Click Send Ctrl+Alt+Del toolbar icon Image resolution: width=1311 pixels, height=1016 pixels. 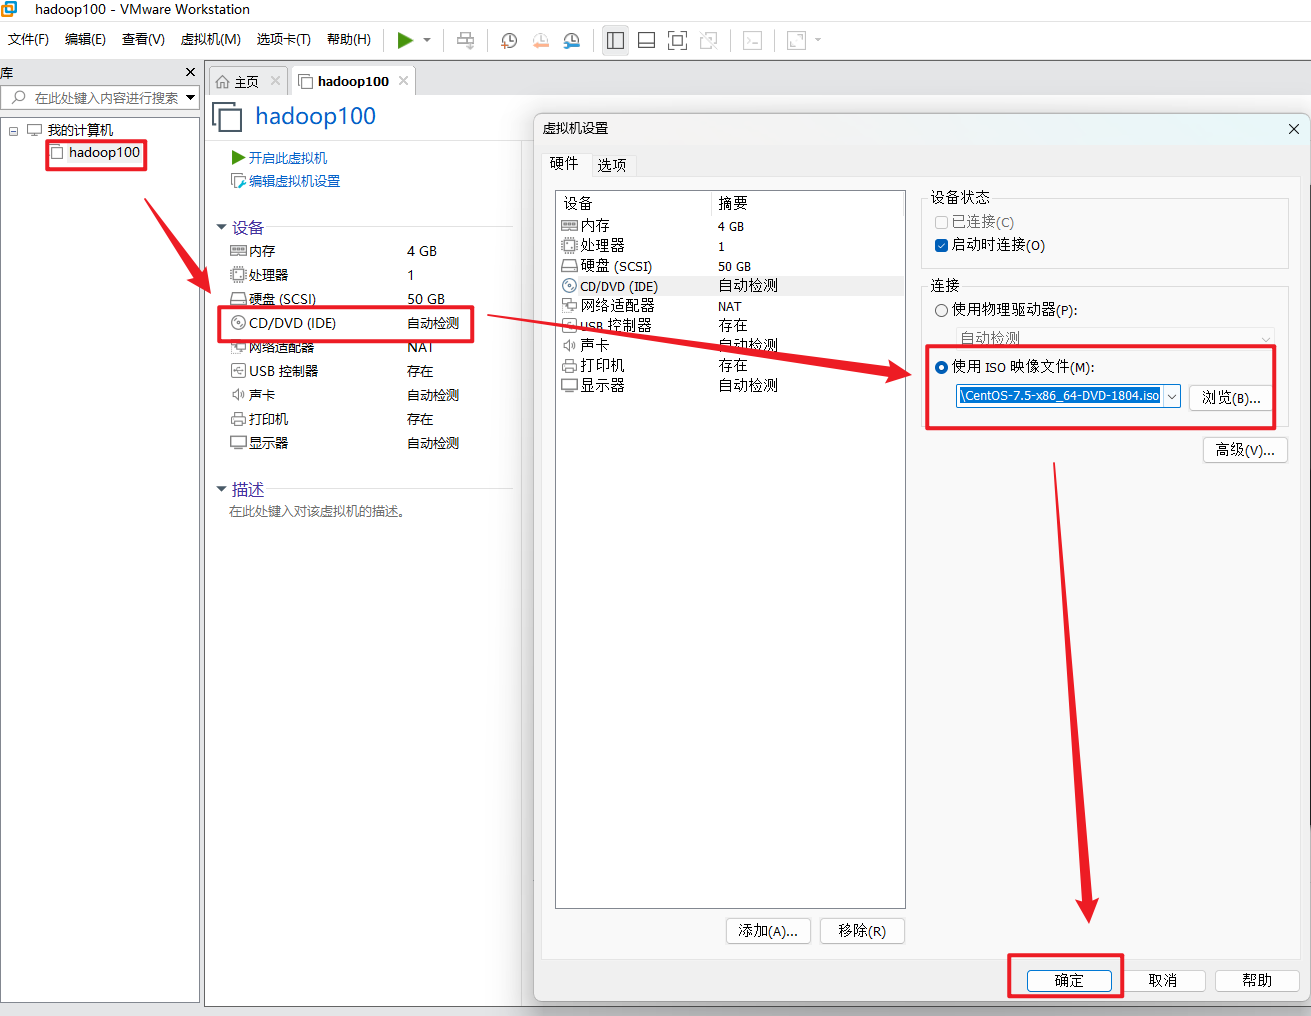click(465, 40)
